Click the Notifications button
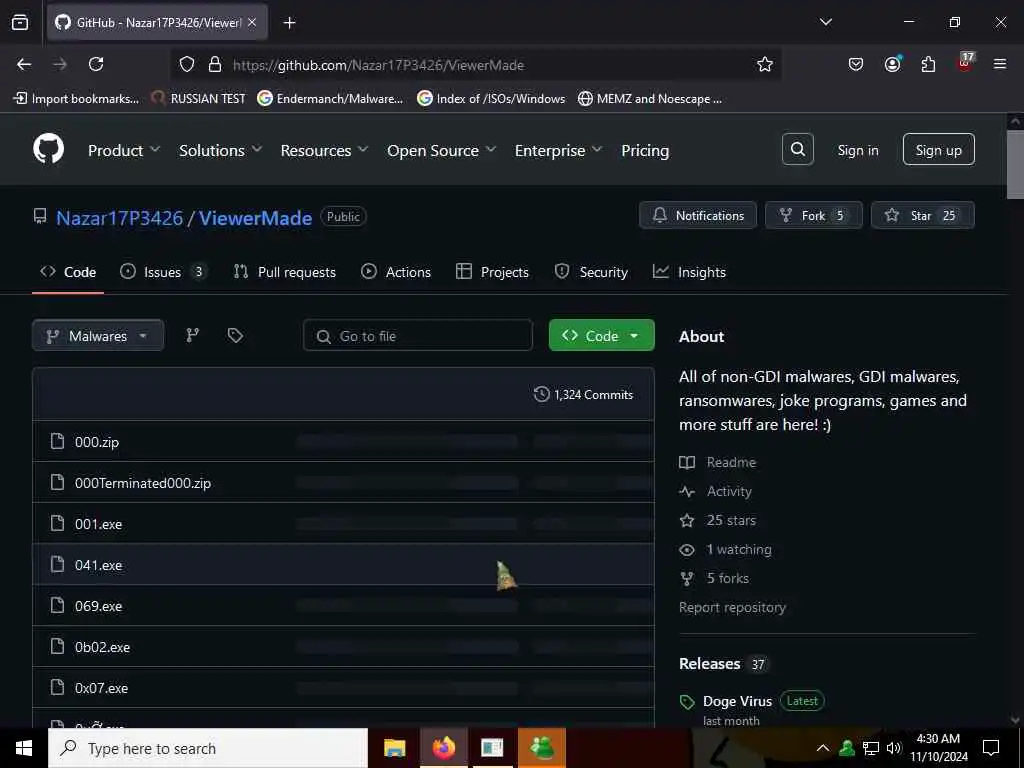The height and width of the screenshot is (768, 1024). 697,216
